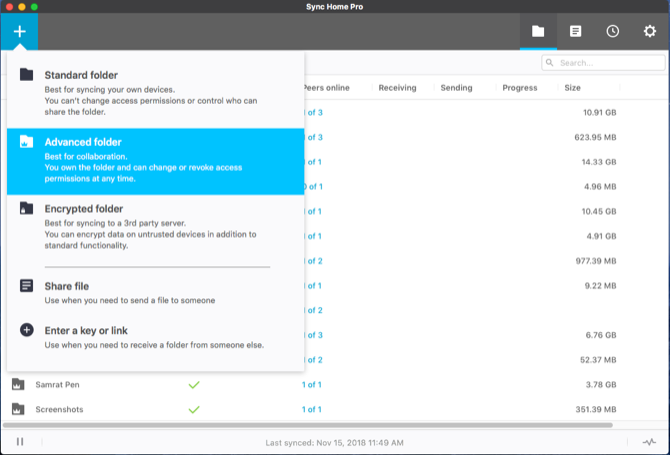Show the network activity pulse icon

[648, 441]
